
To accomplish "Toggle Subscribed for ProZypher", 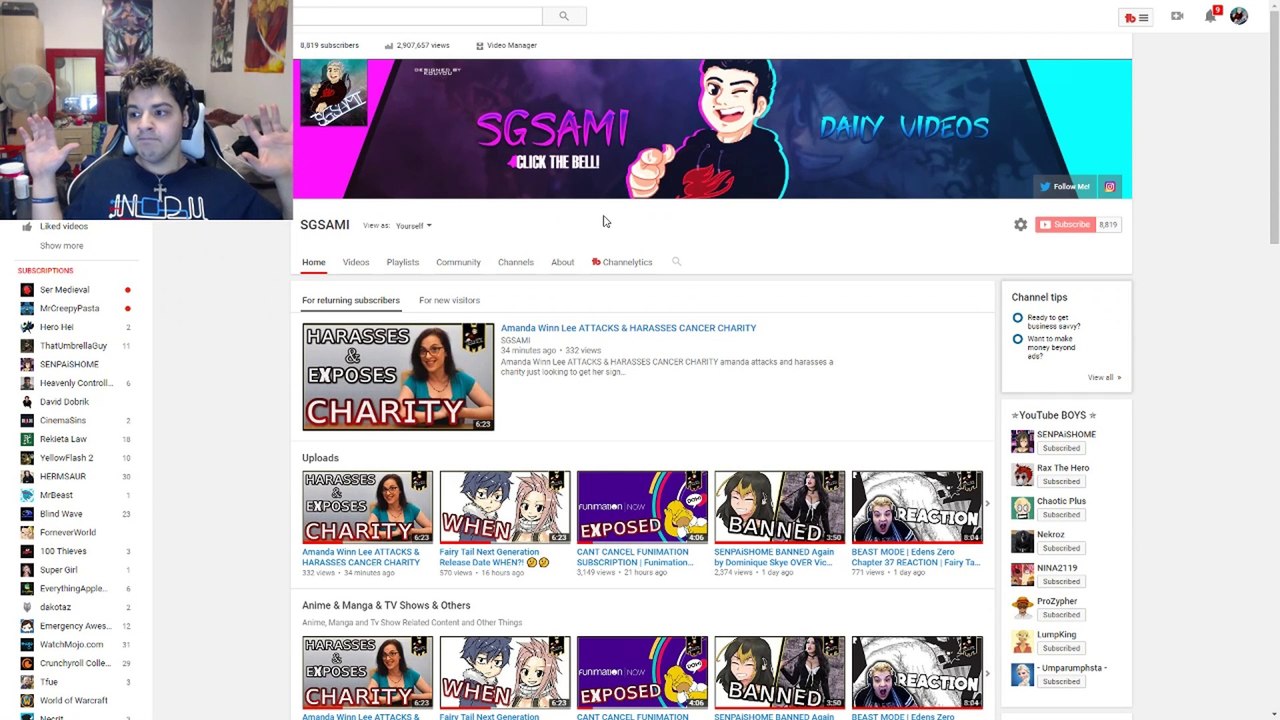I will pyautogui.click(x=1061, y=614).
